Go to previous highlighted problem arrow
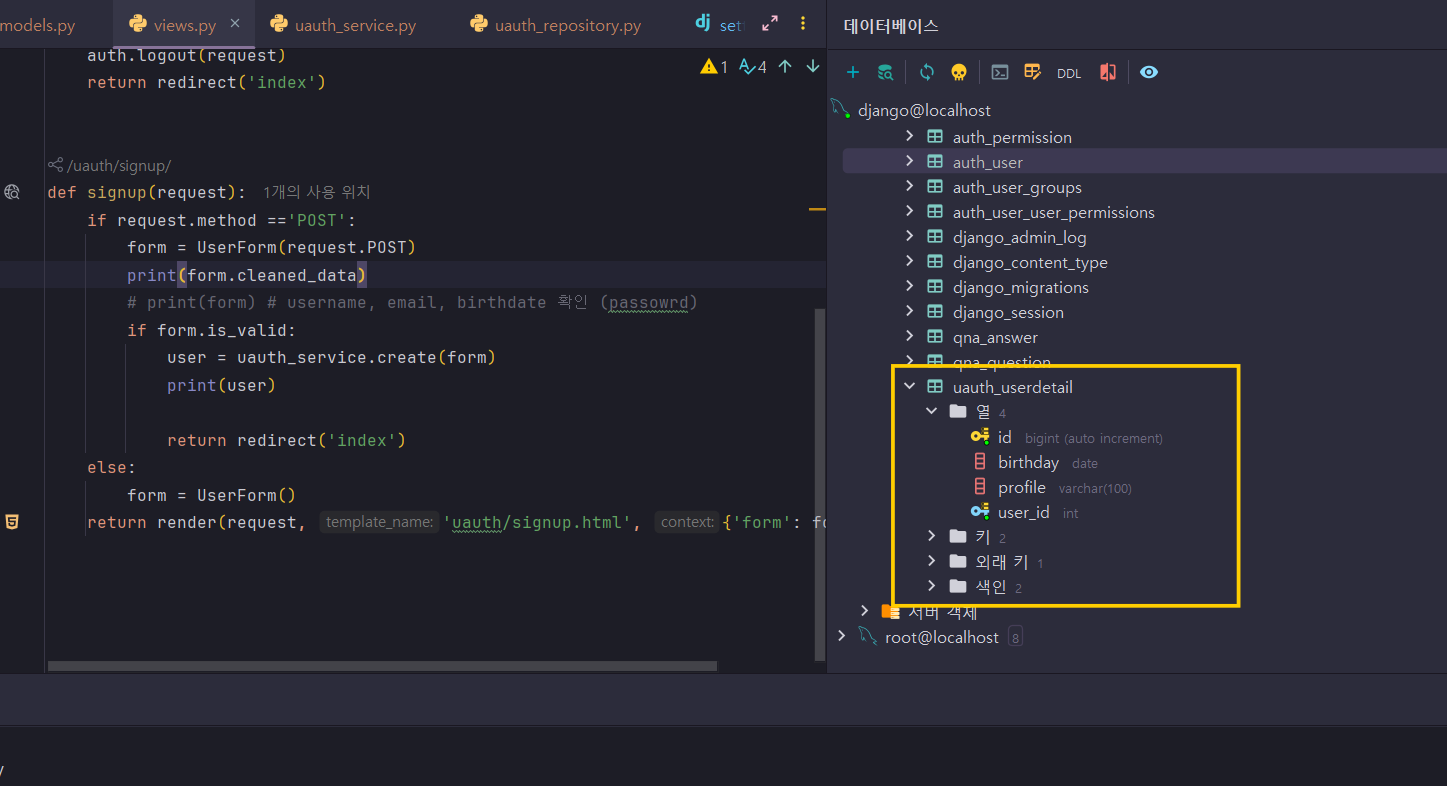1447x786 pixels. (785, 67)
